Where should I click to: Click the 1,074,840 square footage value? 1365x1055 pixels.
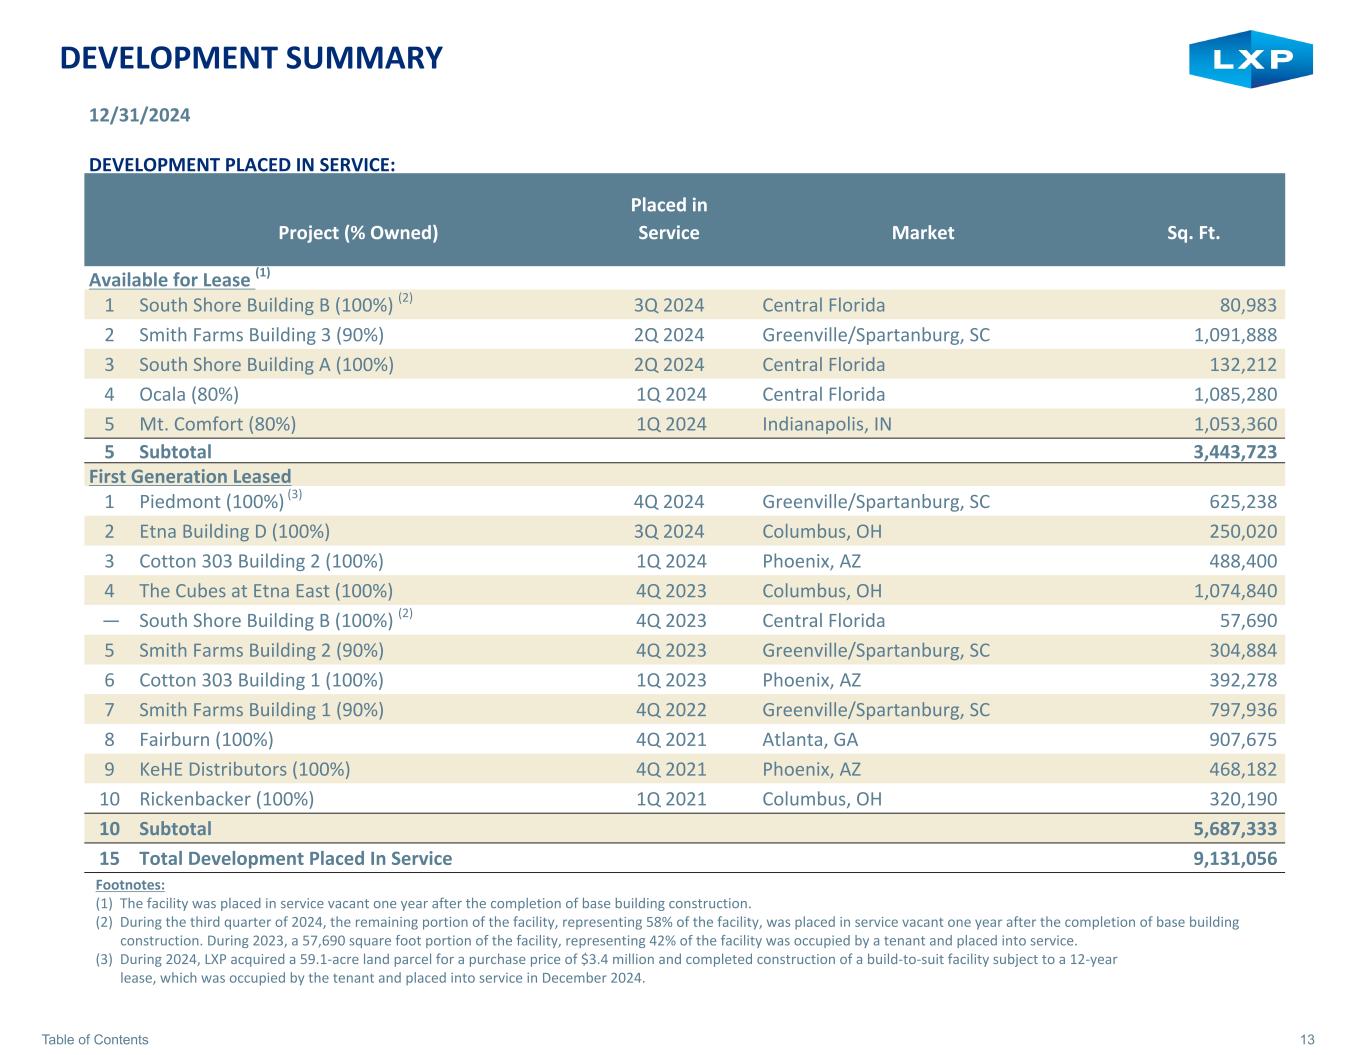click(x=1235, y=591)
